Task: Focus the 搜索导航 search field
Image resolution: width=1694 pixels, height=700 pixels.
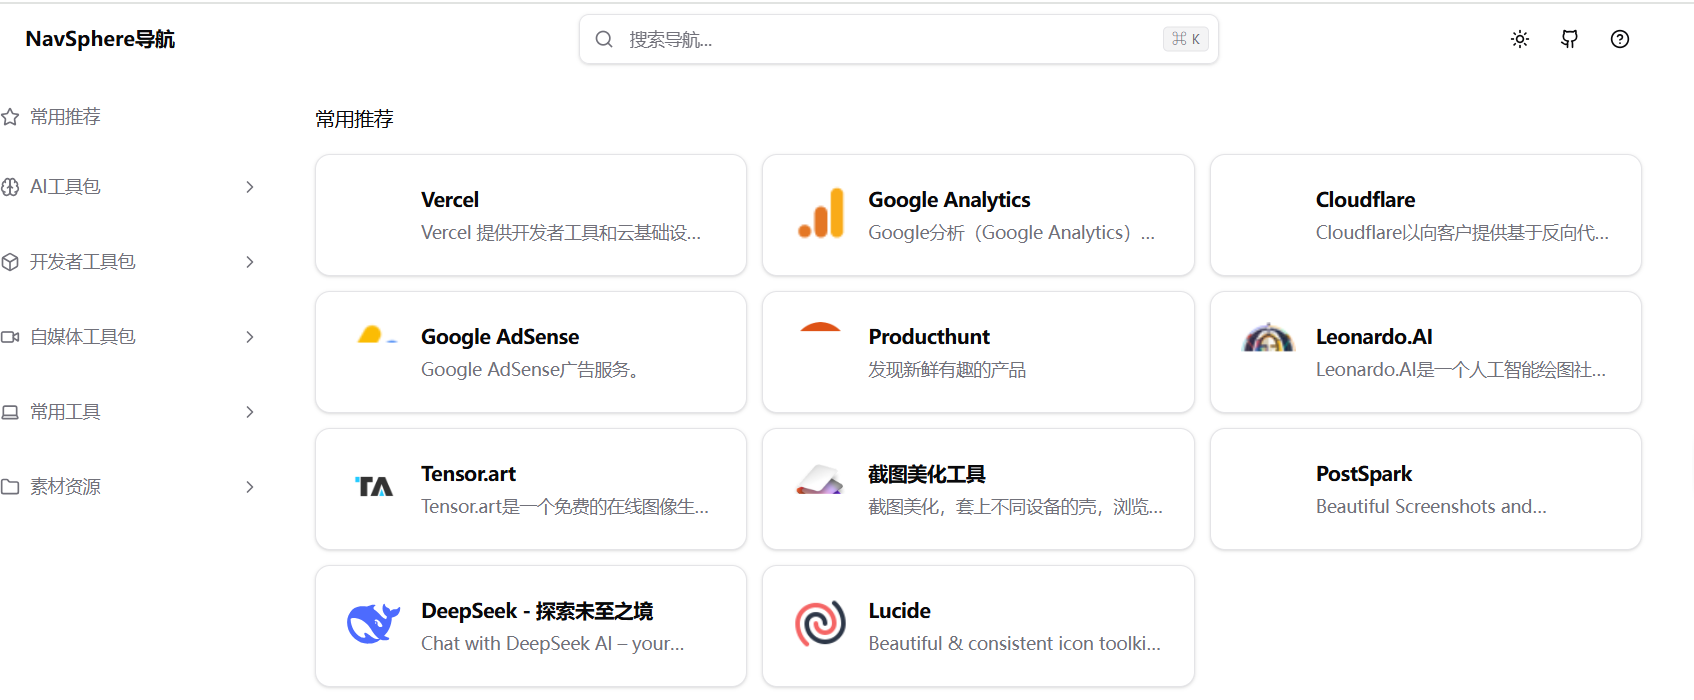Action: pyautogui.click(x=898, y=39)
